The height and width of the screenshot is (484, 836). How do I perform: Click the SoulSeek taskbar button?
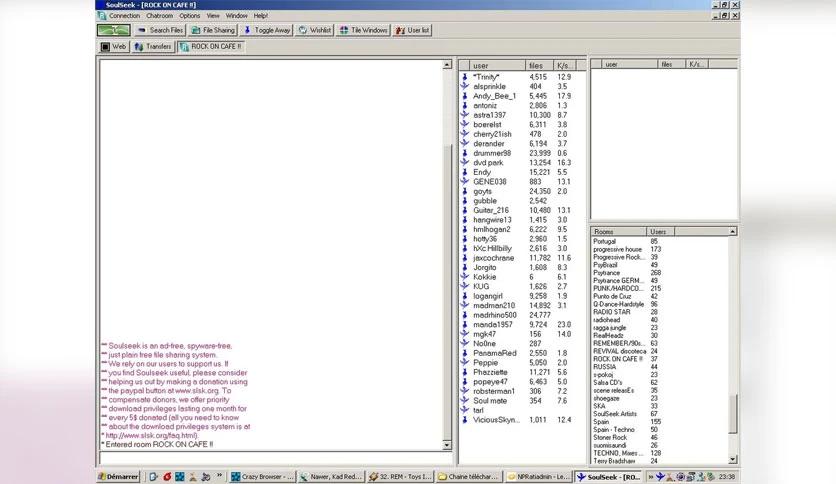point(609,477)
